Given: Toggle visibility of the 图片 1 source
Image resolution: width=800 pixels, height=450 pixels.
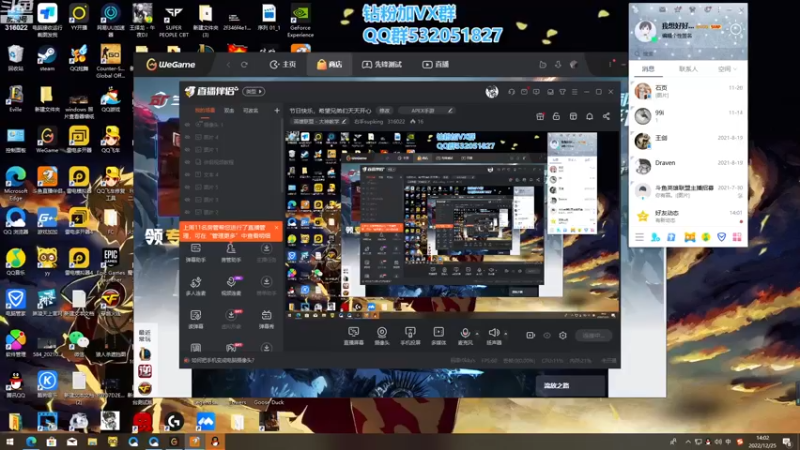Looking at the screenshot, I should click(187, 149).
